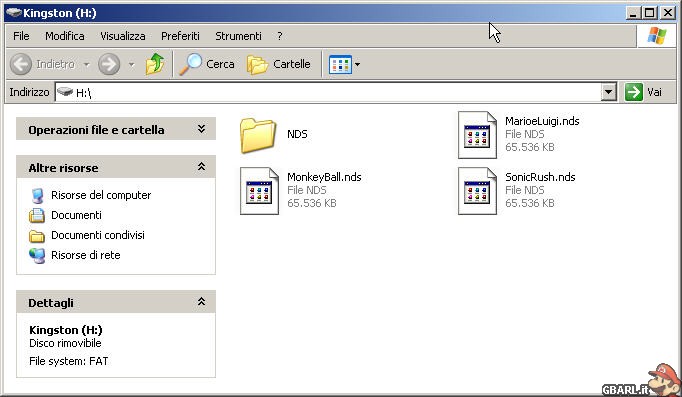
Task: Click Kingston (H:) in Dettagli panel
Action: (x=66, y=330)
